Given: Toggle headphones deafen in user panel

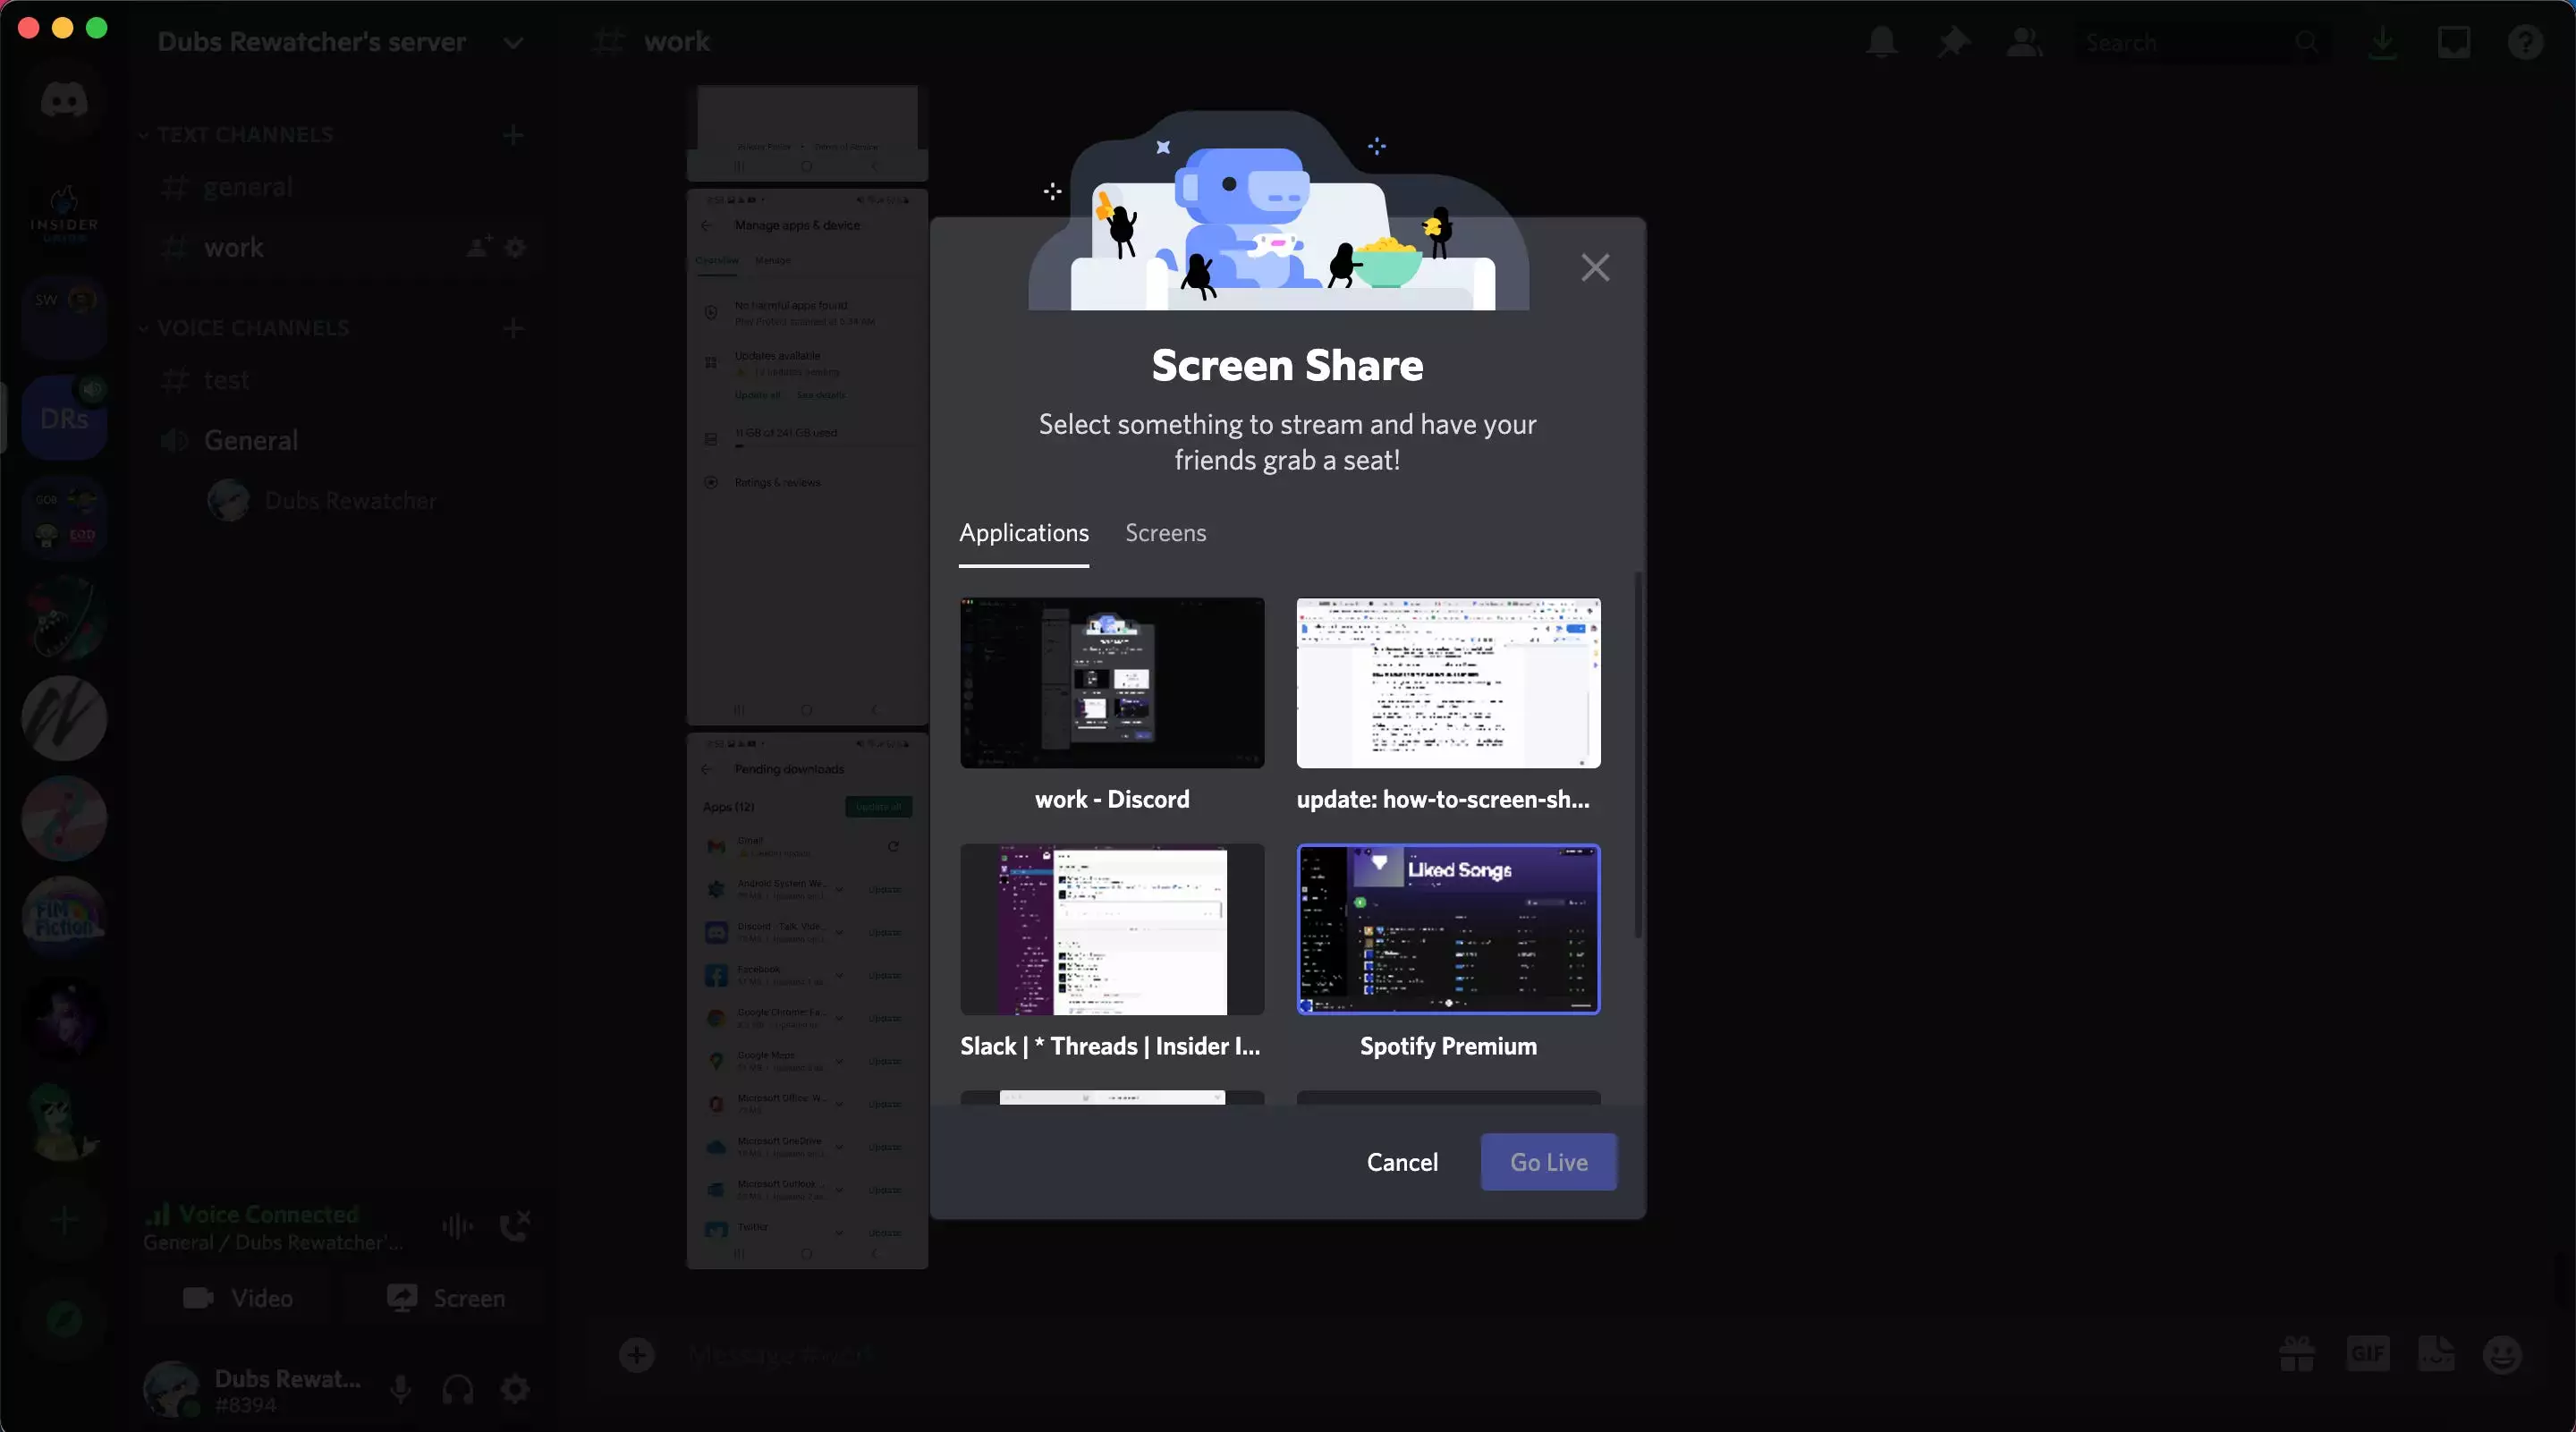Looking at the screenshot, I should coord(458,1388).
